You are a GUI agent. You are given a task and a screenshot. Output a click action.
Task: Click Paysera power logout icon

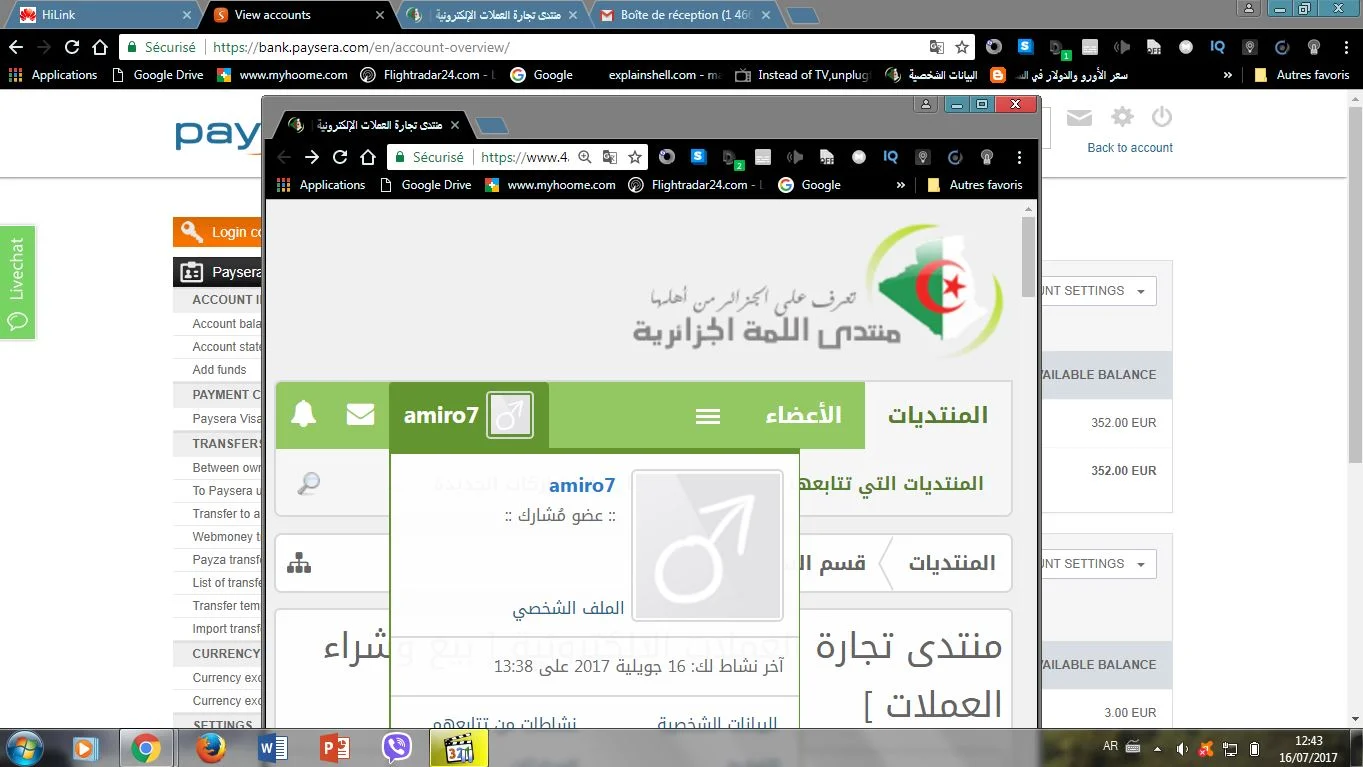[1161, 118]
